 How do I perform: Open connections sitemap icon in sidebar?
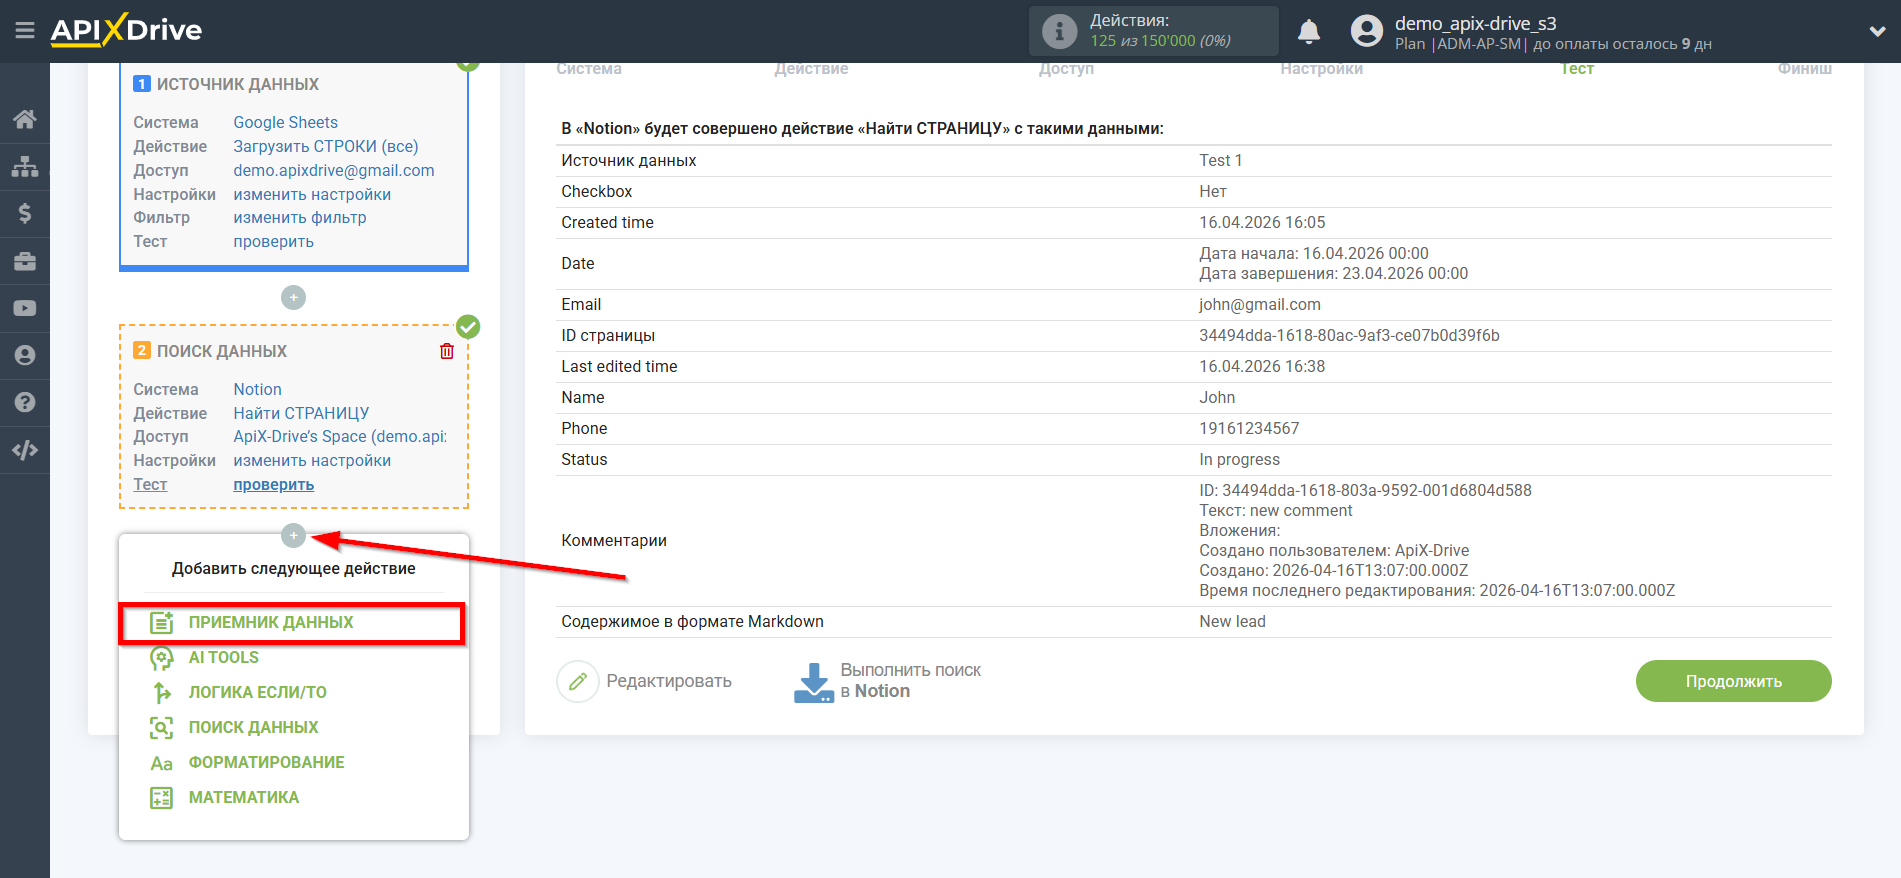[25, 166]
